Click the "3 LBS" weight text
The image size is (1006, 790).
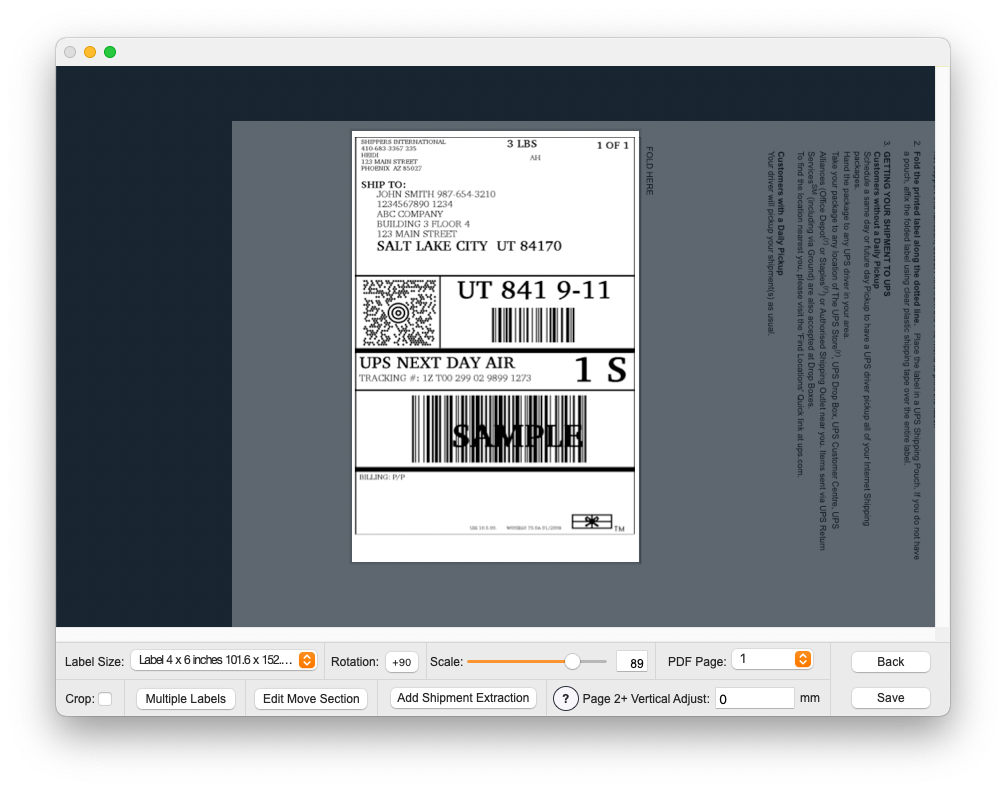click(522, 144)
